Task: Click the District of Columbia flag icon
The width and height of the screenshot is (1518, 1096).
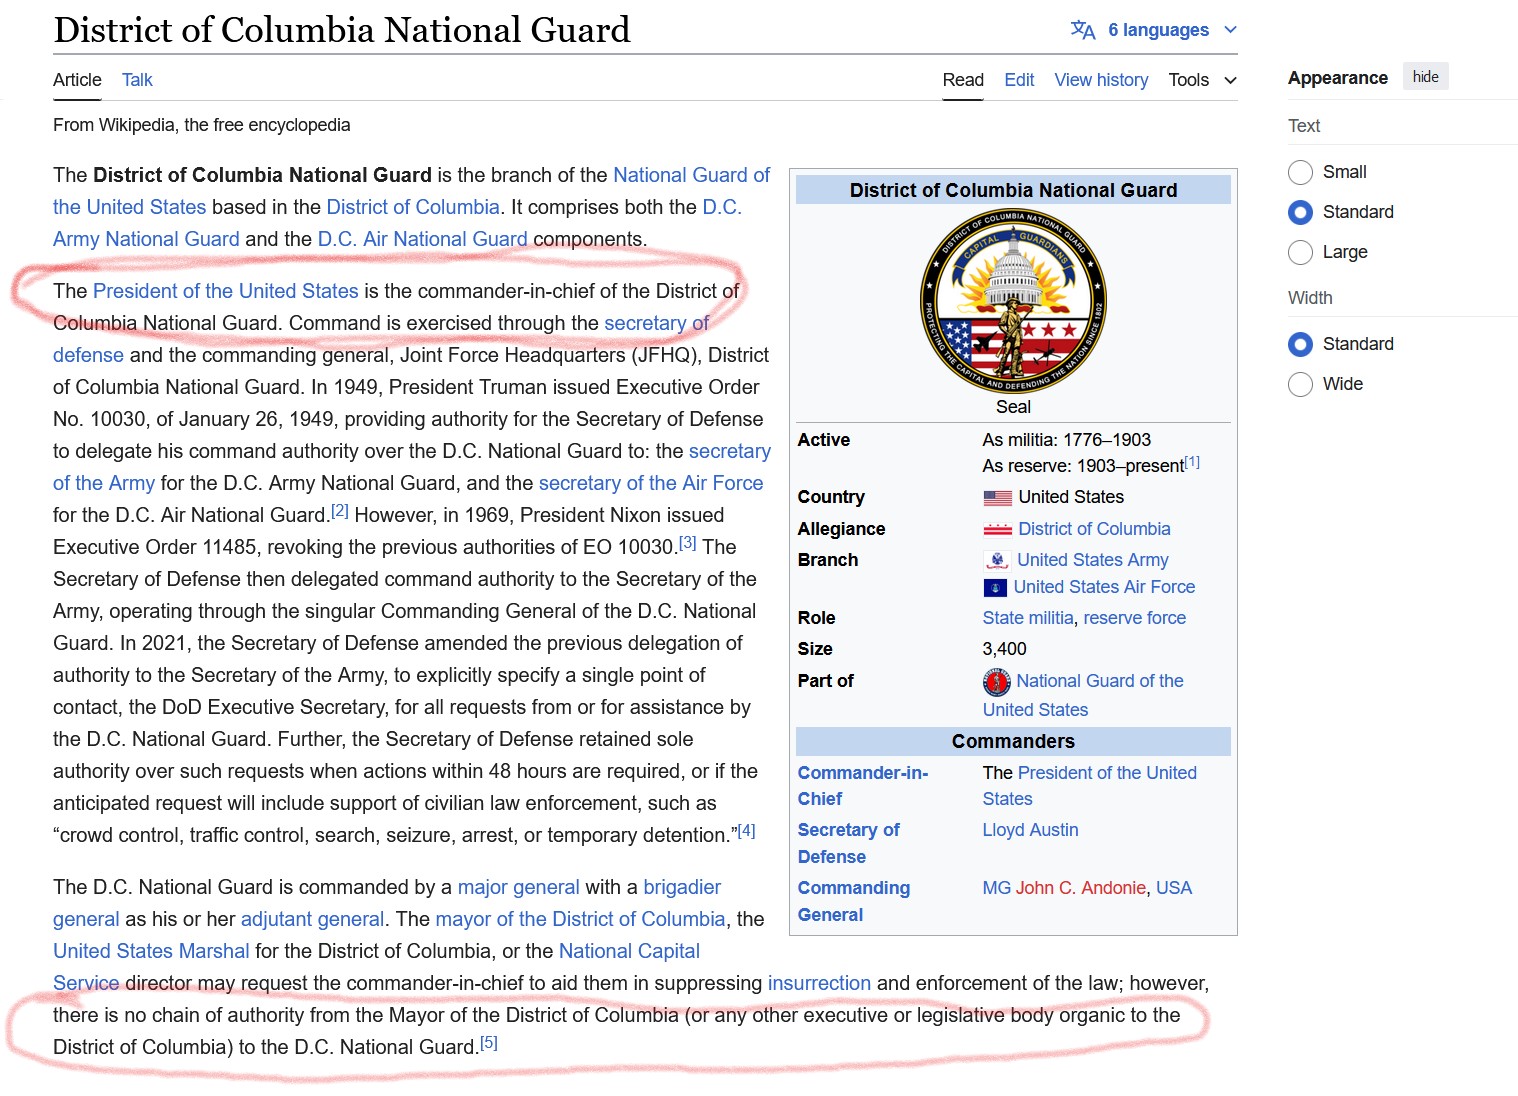Action: (997, 530)
